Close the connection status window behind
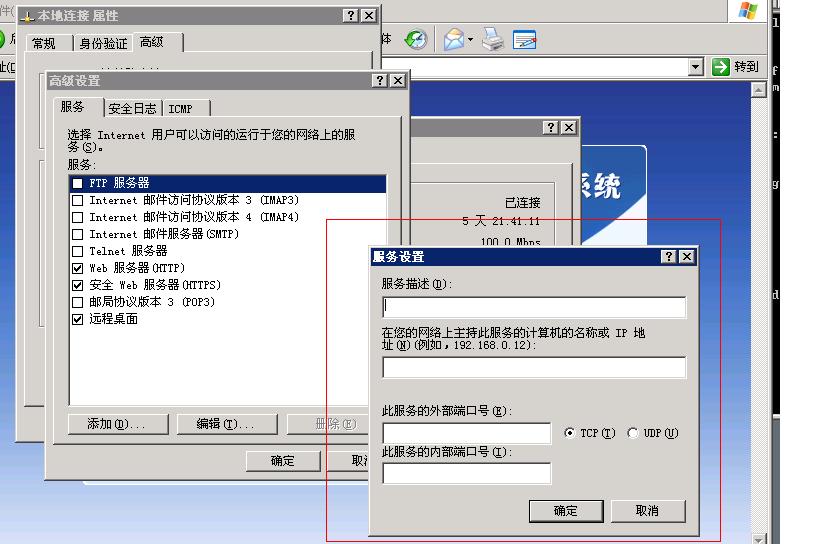Image resolution: width=838 pixels, height=544 pixels. pyautogui.click(x=569, y=128)
